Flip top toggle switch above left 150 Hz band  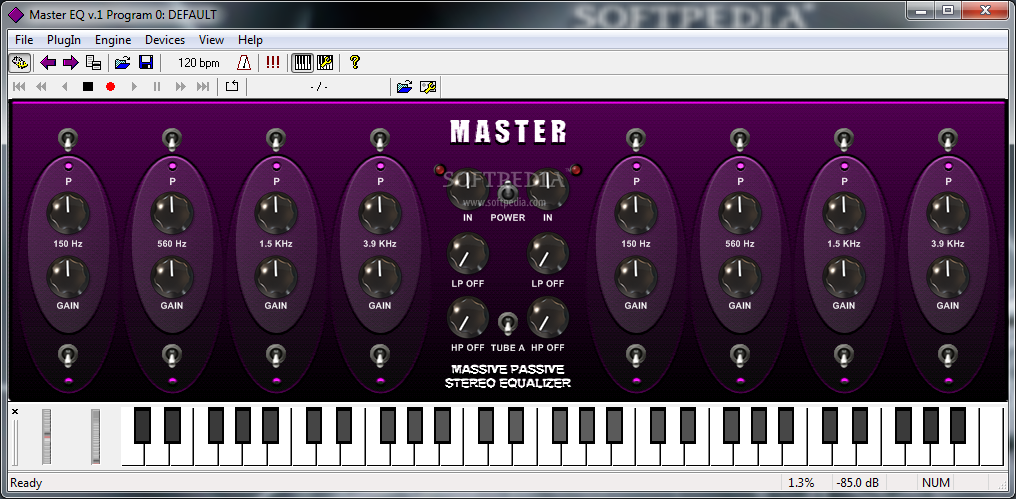pos(68,139)
